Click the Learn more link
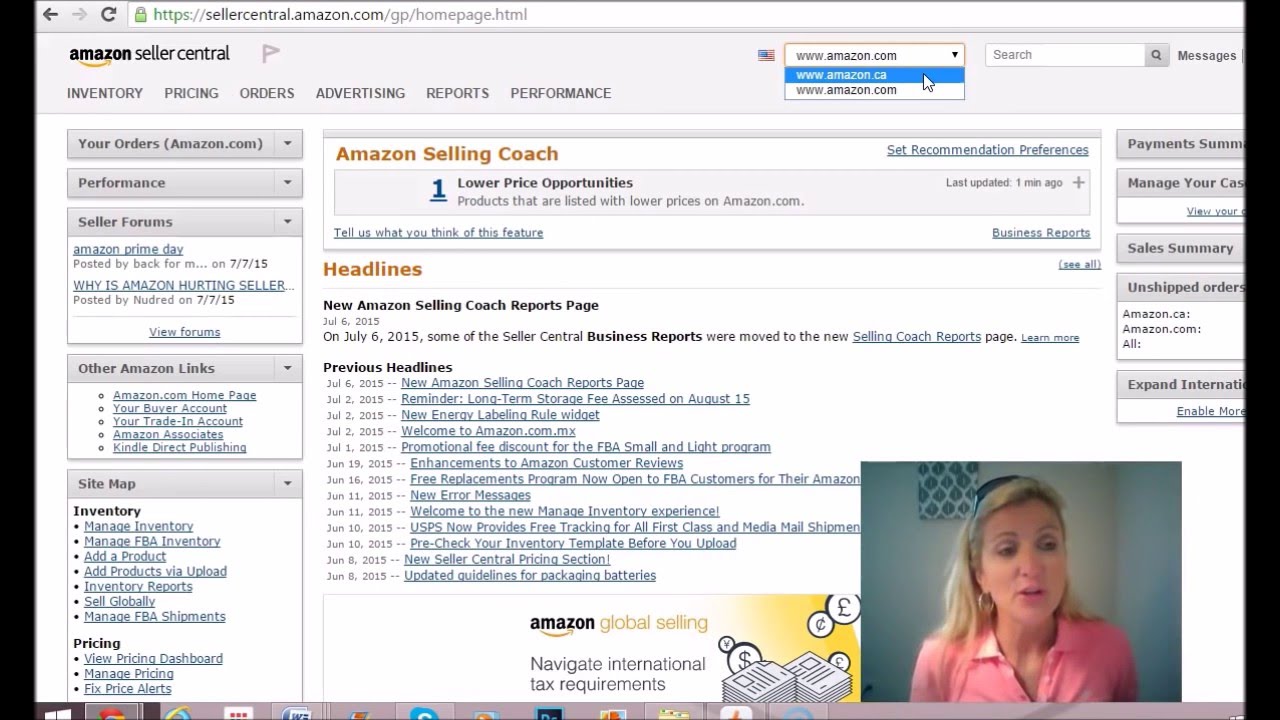This screenshot has width=1280, height=720. pyautogui.click(x=1050, y=338)
